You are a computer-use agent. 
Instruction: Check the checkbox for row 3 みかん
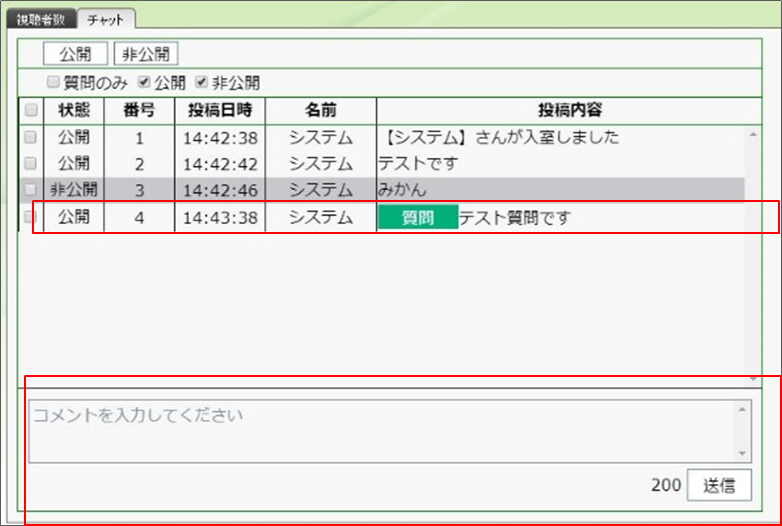(31, 189)
